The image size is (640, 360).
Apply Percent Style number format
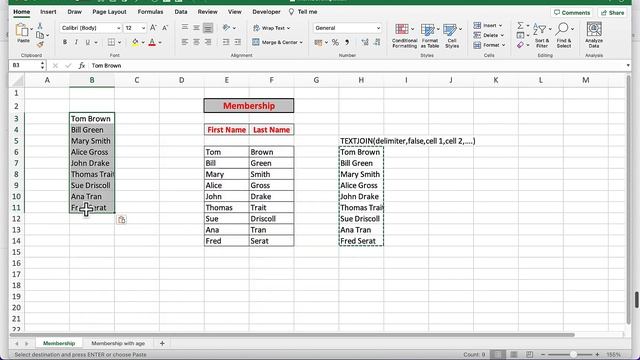pyautogui.click(x=335, y=42)
